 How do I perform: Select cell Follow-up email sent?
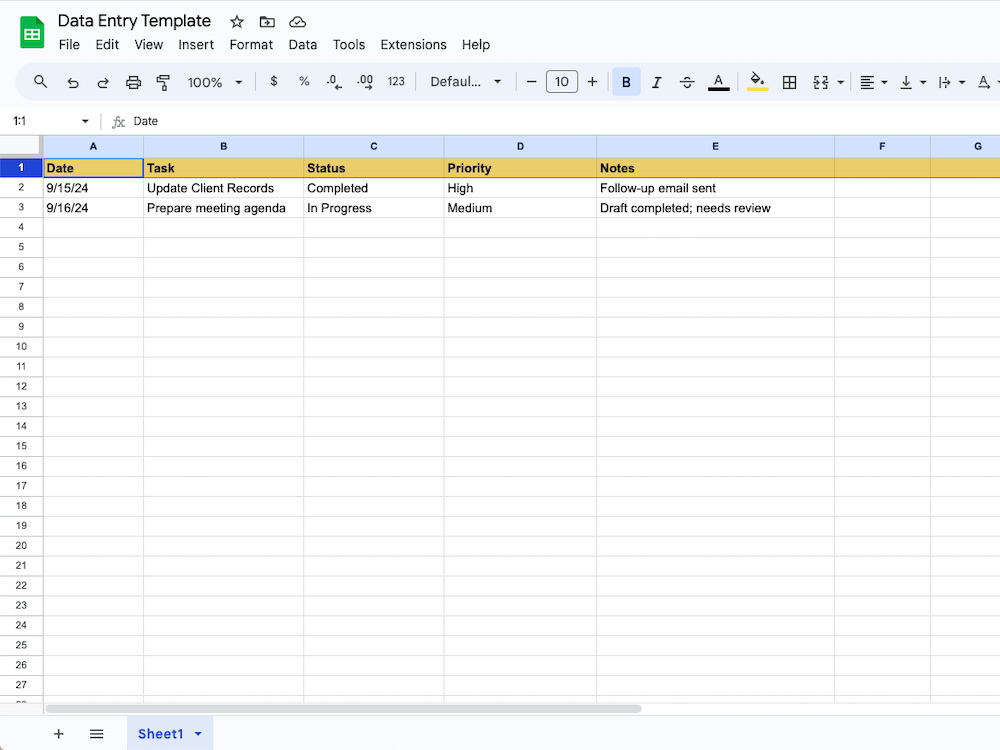pyautogui.click(x=716, y=188)
